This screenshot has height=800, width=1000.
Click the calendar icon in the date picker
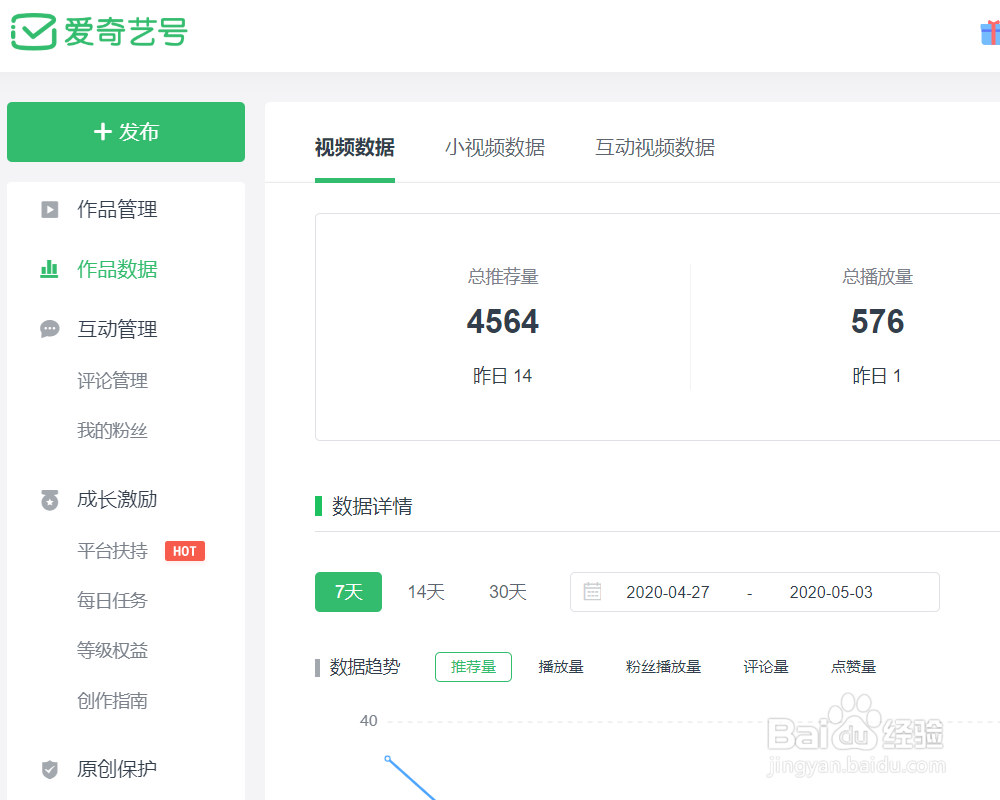[x=592, y=591]
